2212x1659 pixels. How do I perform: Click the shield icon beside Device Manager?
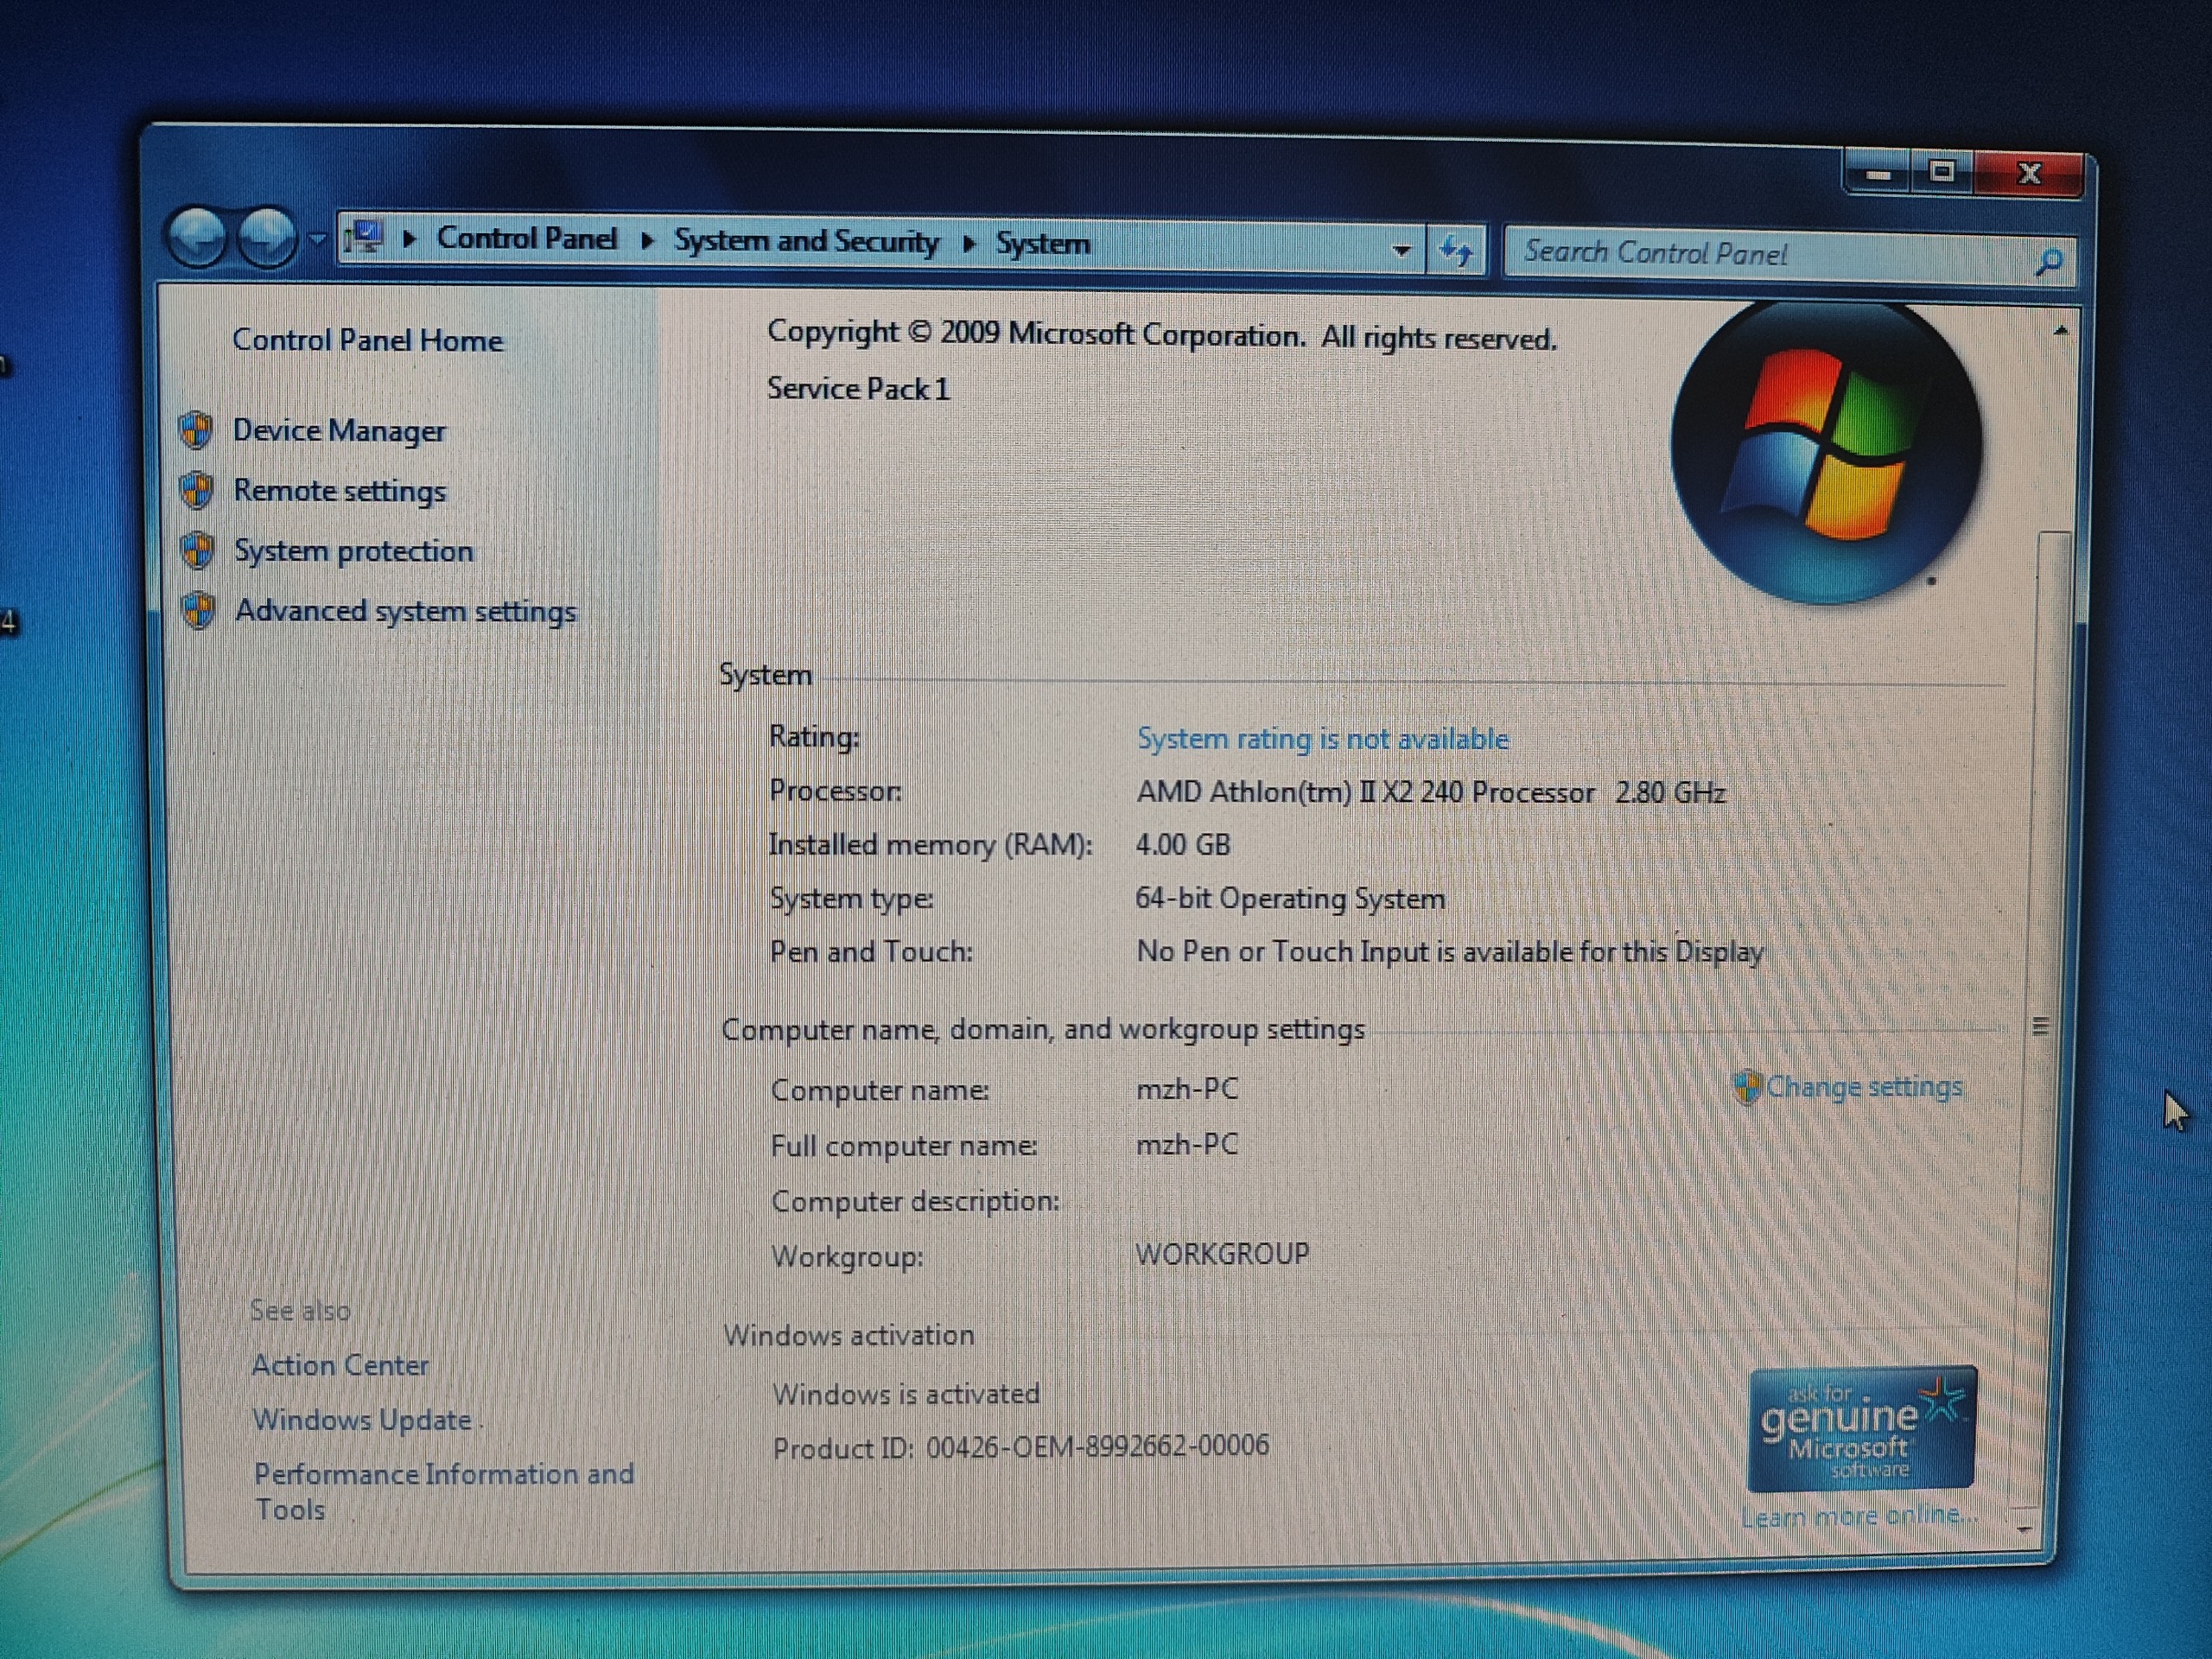(196, 430)
